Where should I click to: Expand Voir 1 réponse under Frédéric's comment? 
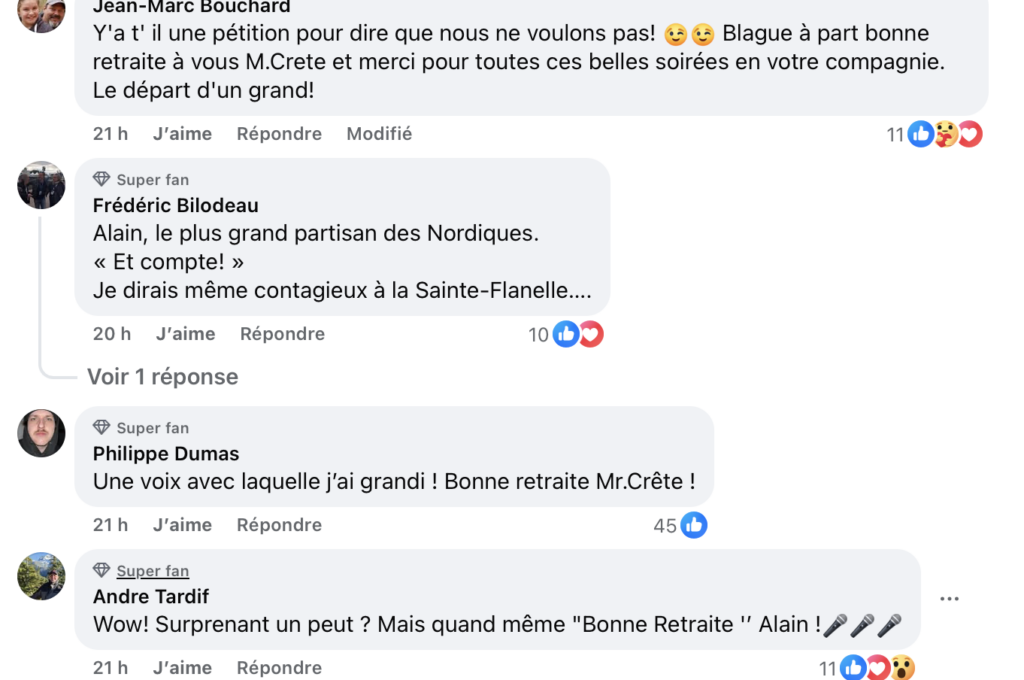coord(162,377)
